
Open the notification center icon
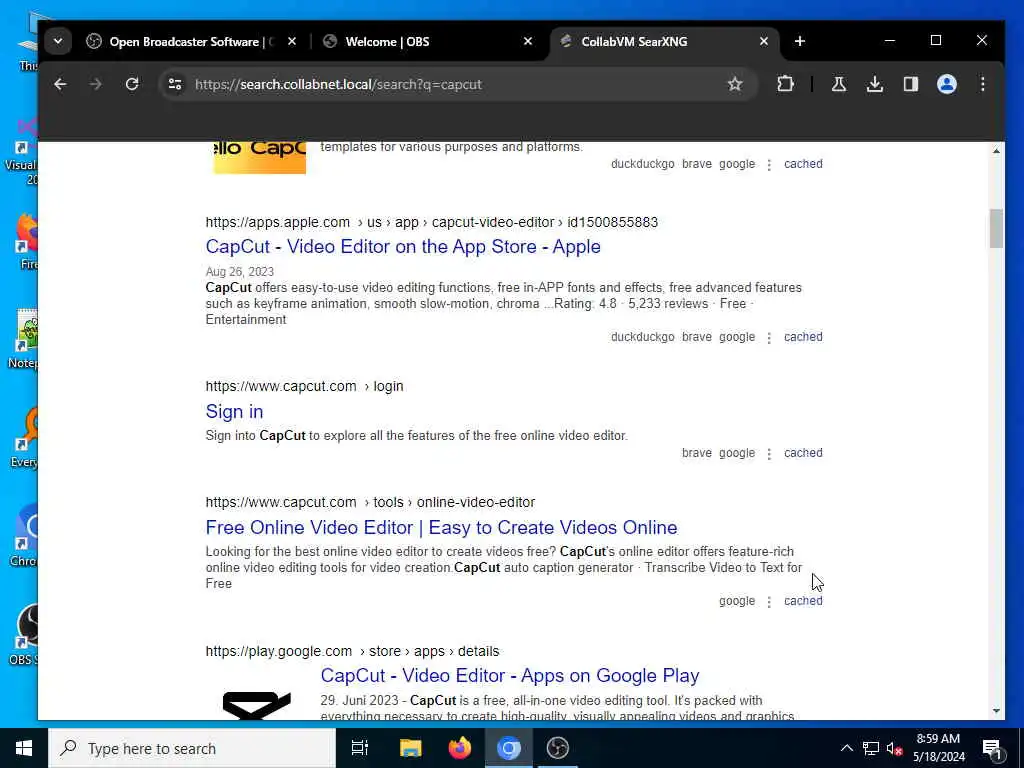[x=992, y=748]
